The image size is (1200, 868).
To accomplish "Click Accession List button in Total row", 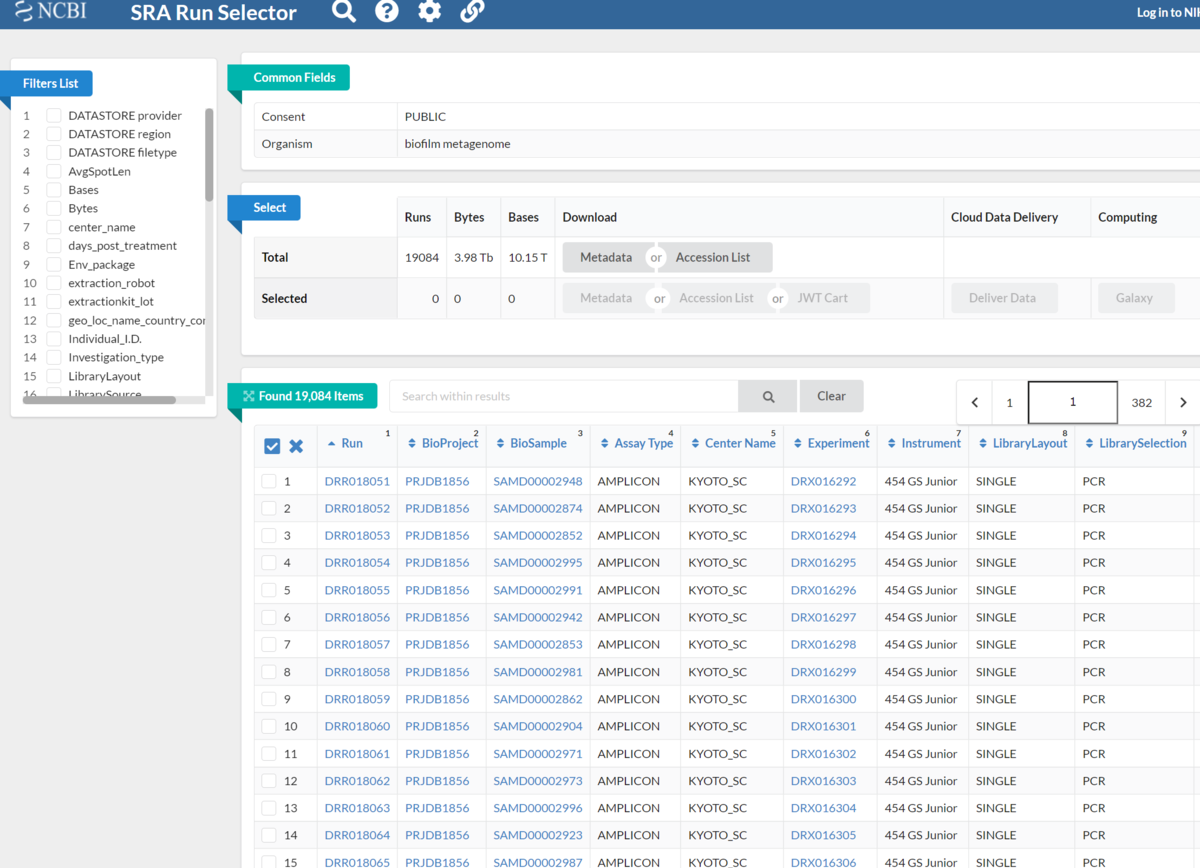I will click(x=713, y=257).
